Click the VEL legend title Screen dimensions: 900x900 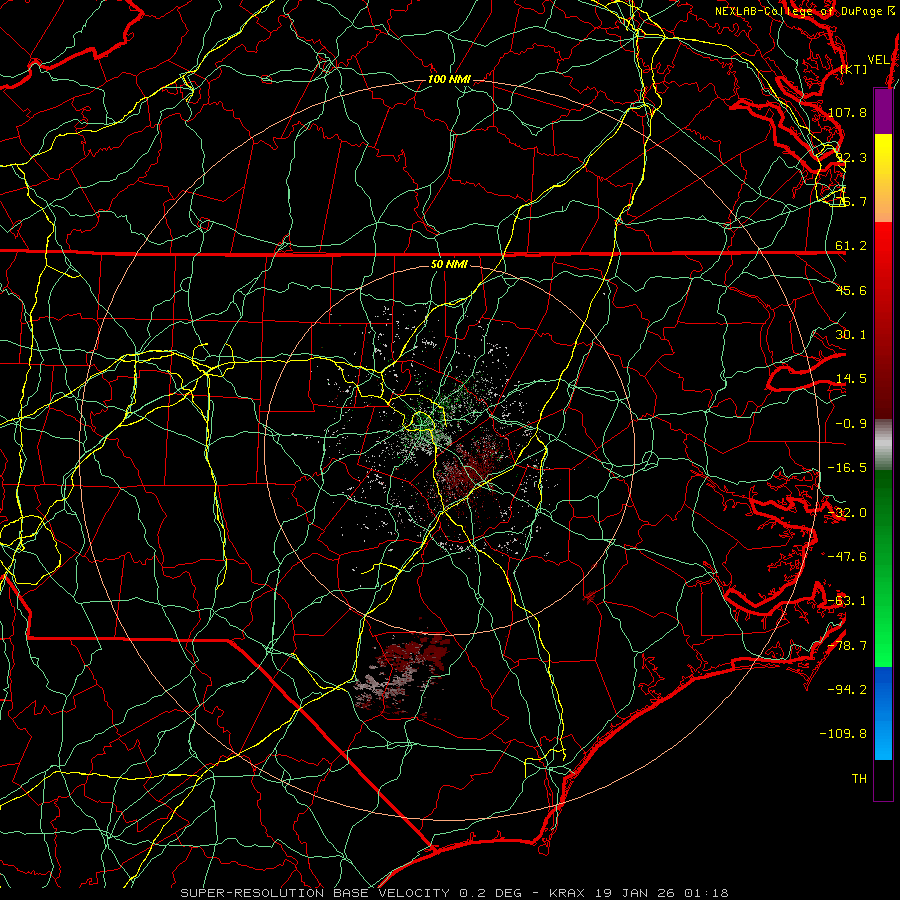point(878,59)
